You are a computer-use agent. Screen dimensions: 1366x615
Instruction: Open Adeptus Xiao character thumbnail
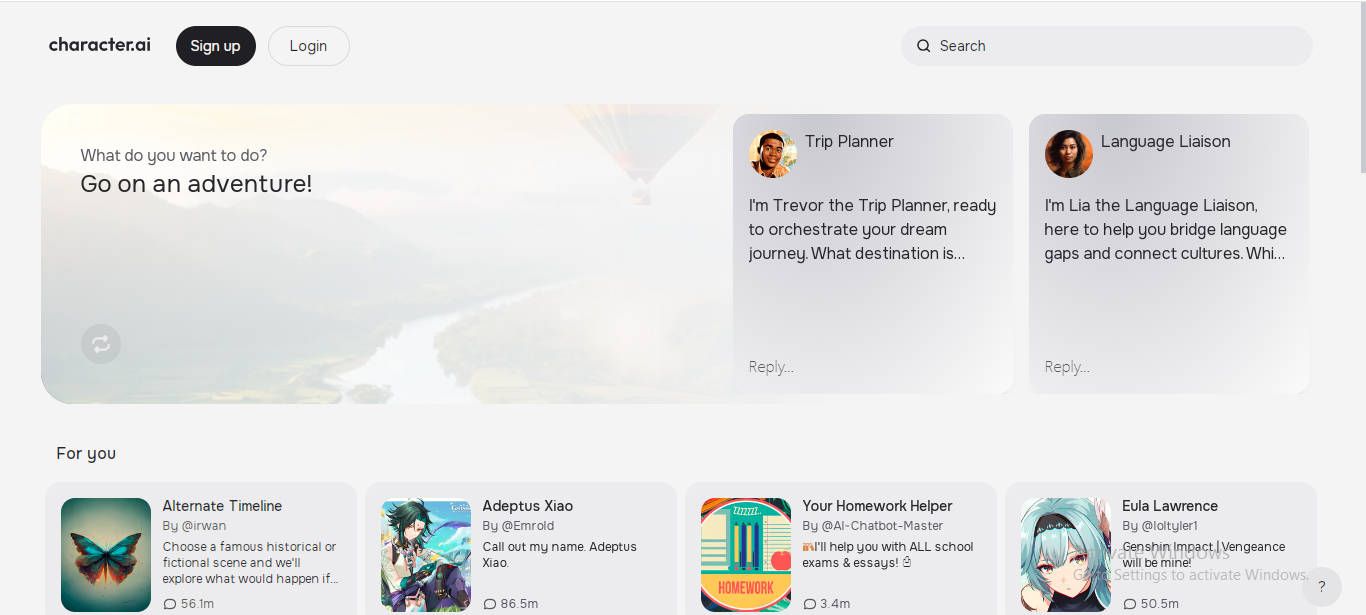[426, 555]
